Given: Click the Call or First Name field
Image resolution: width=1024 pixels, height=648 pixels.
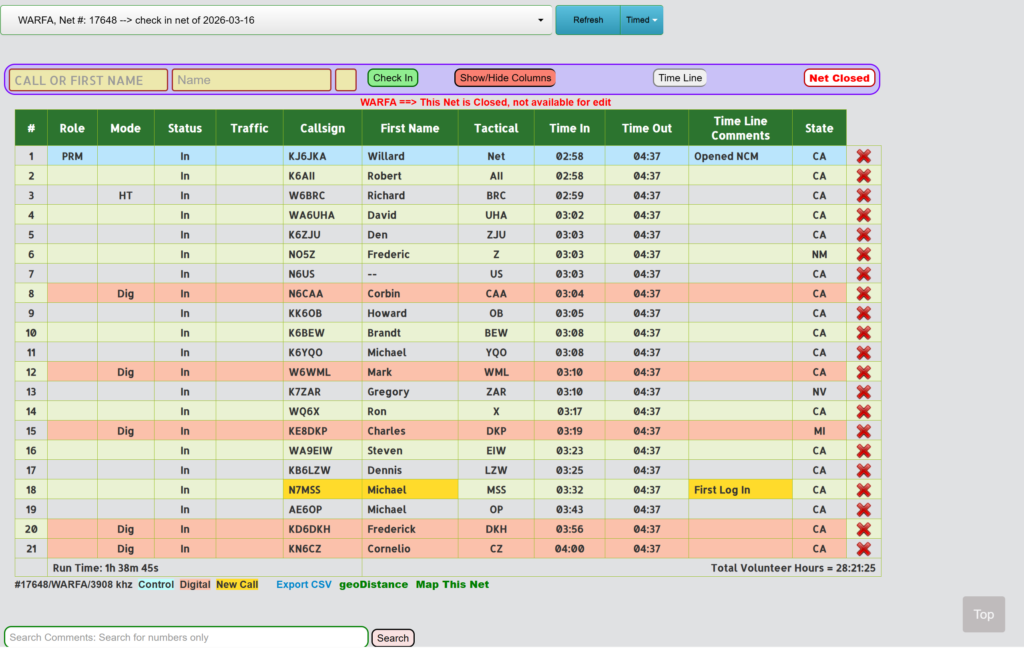Looking at the screenshot, I should pos(89,80).
